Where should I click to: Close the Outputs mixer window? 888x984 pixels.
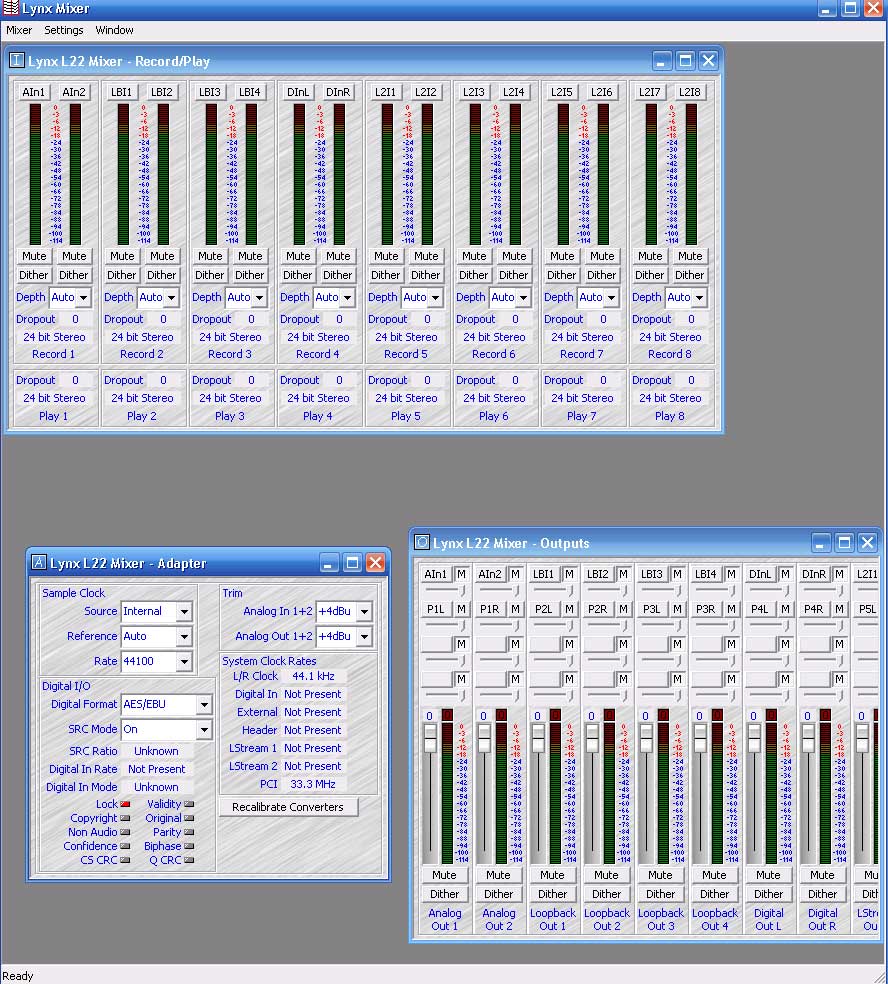click(x=867, y=542)
